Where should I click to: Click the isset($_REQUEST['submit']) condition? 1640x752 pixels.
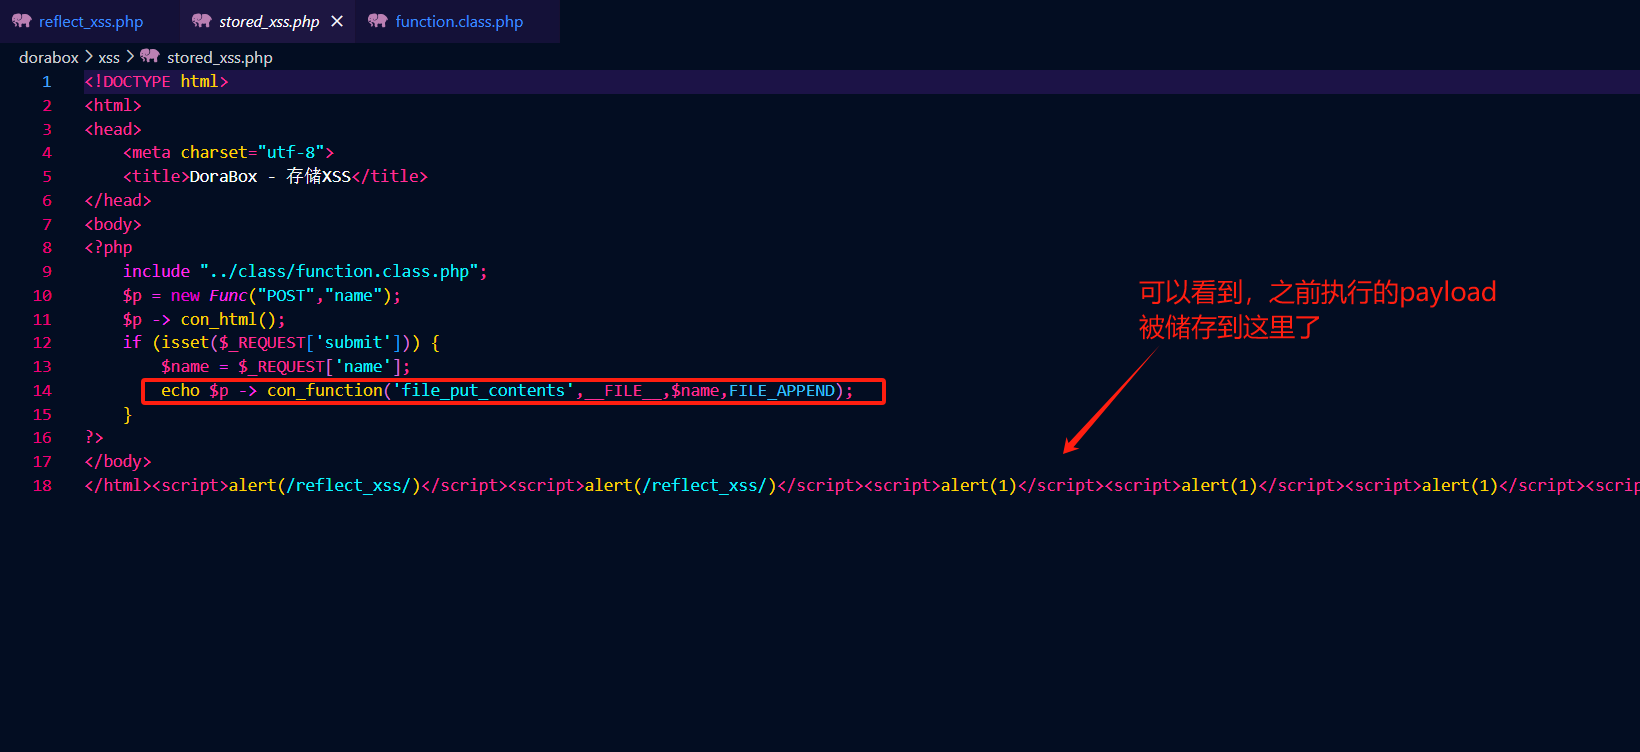click(x=286, y=343)
